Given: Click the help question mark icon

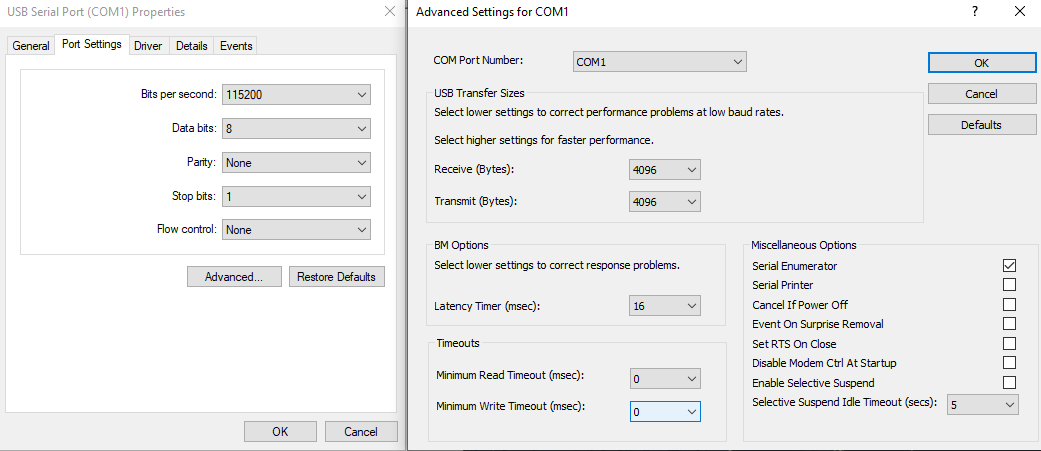Looking at the screenshot, I should point(973,12).
